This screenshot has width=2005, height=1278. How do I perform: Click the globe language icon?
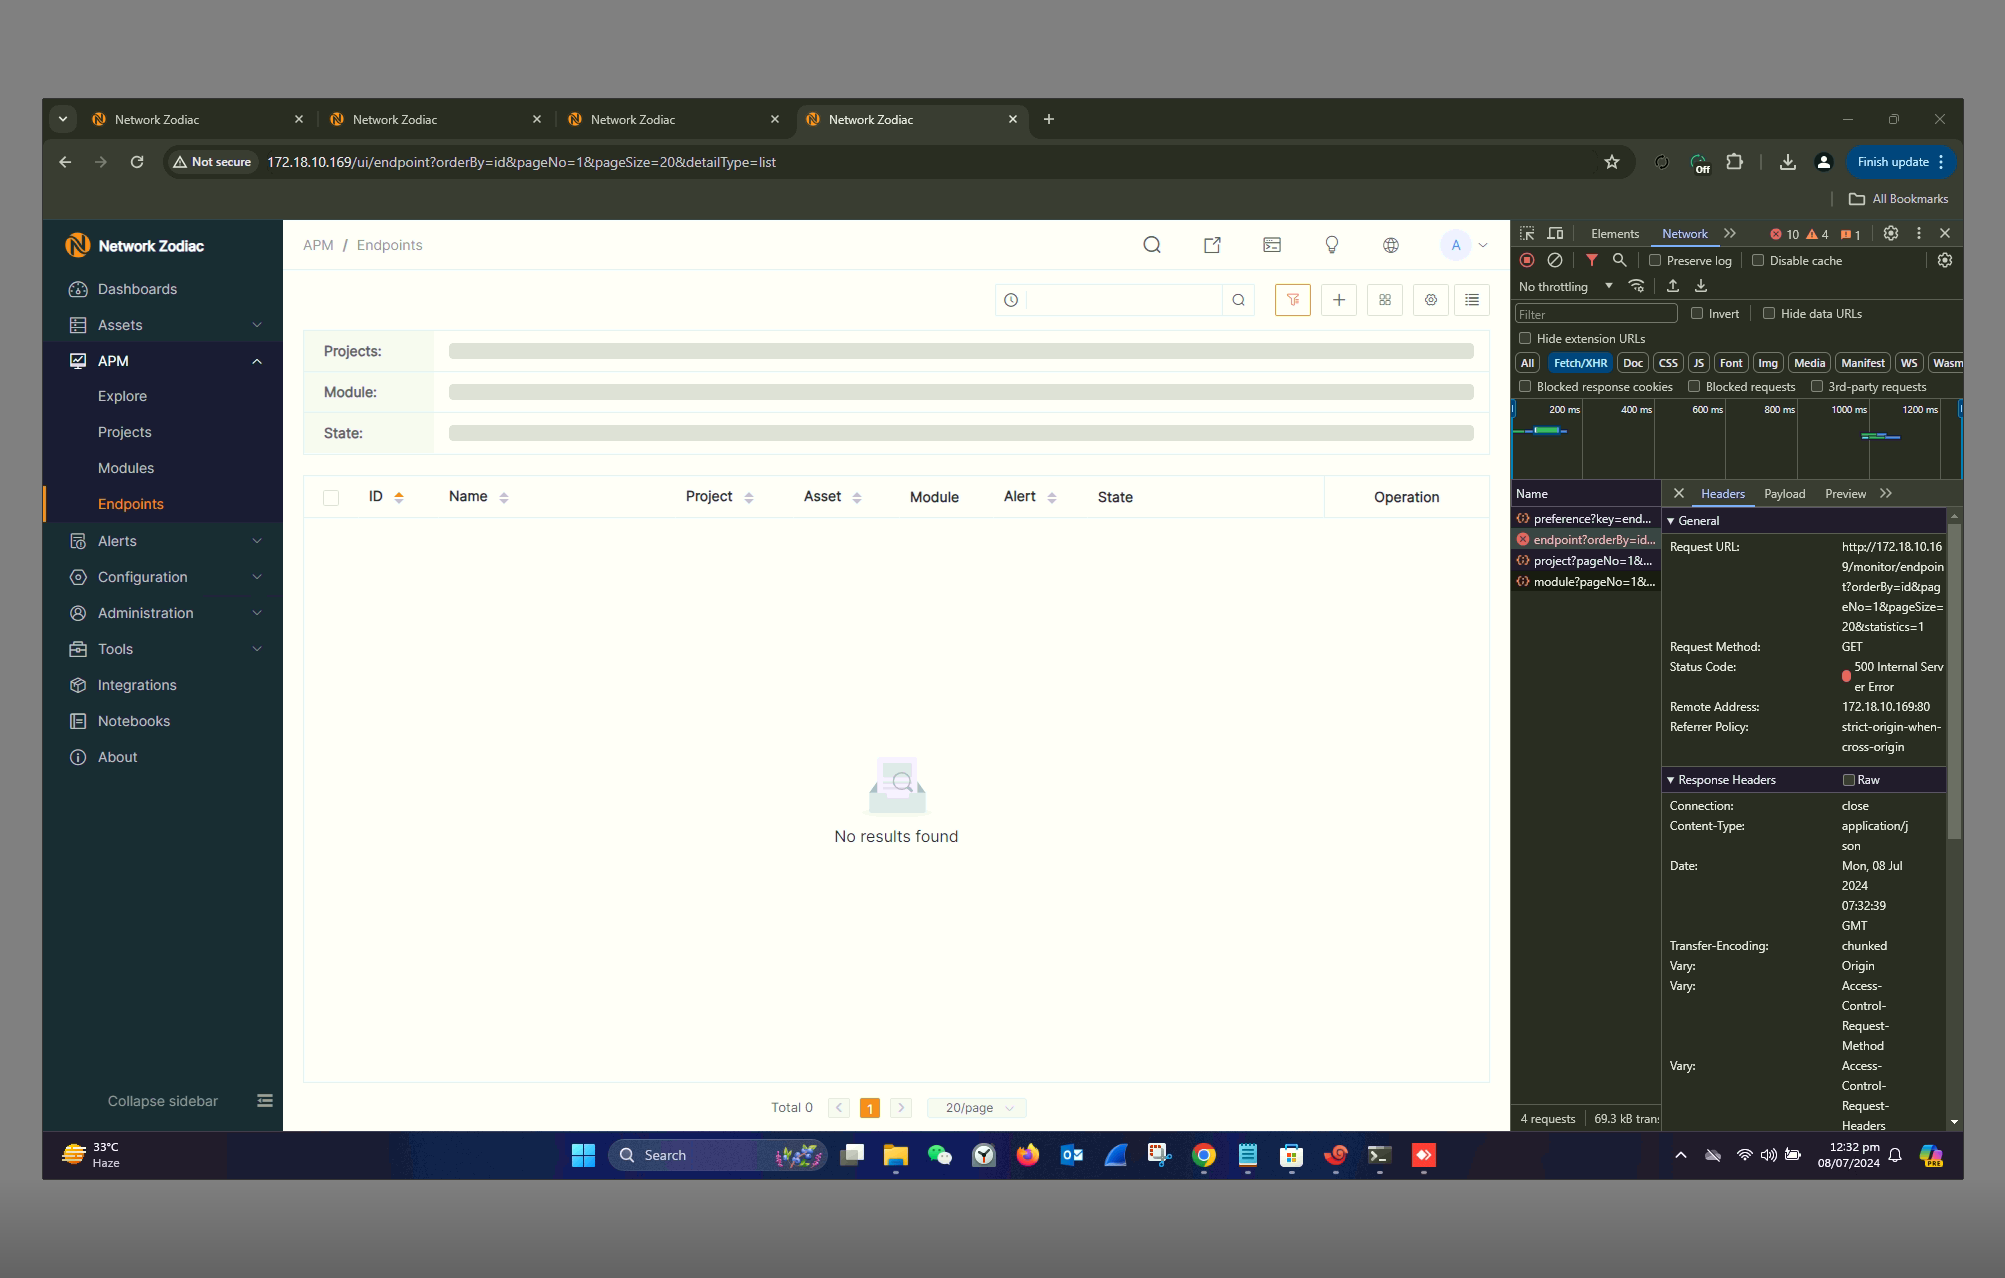click(1390, 245)
